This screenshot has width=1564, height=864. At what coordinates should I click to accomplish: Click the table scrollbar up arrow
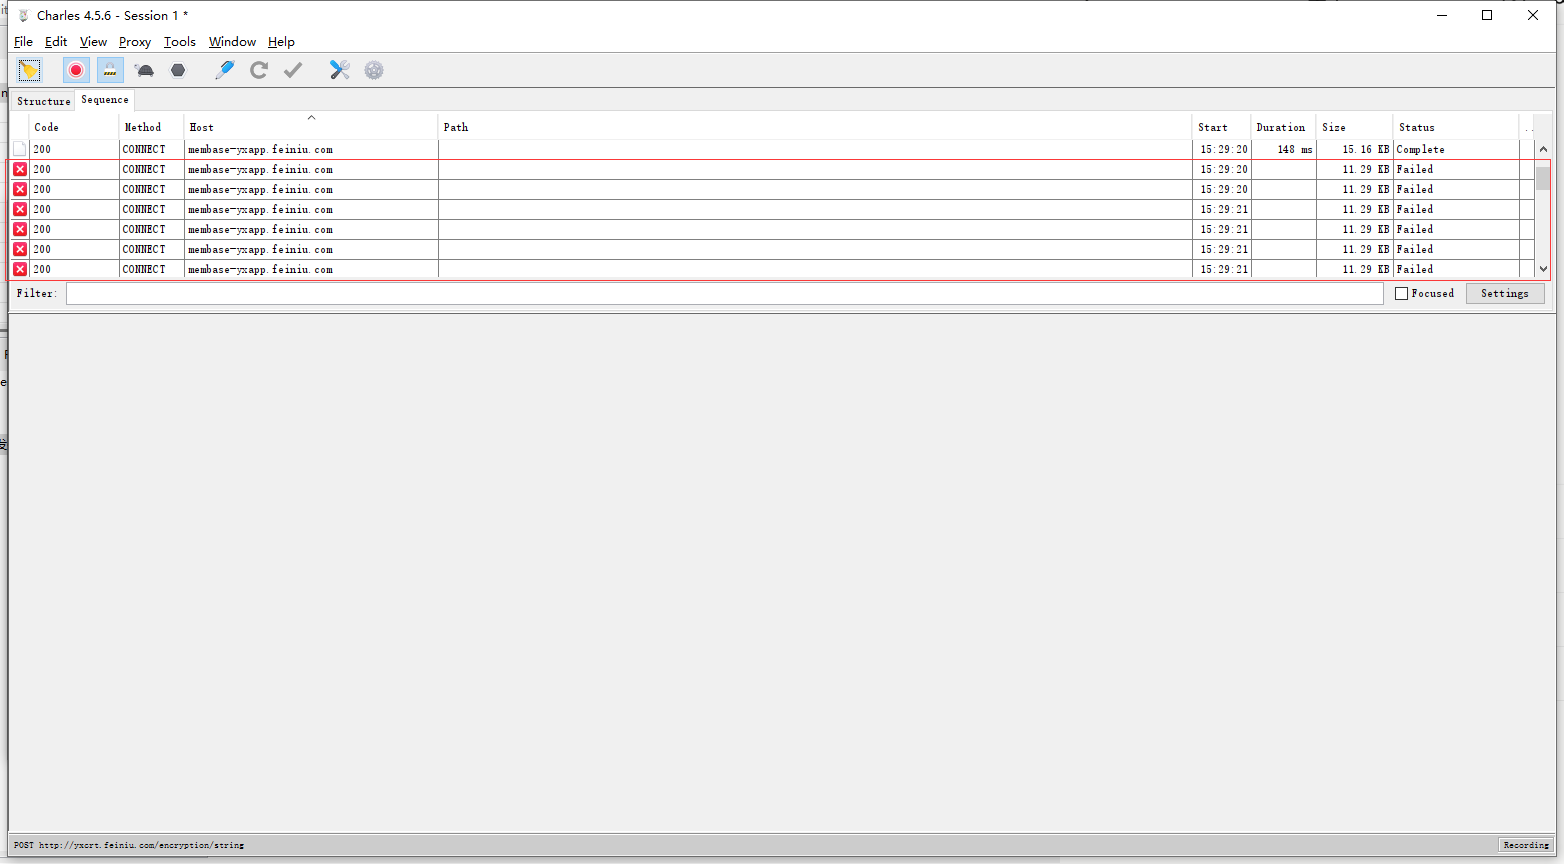1543,149
